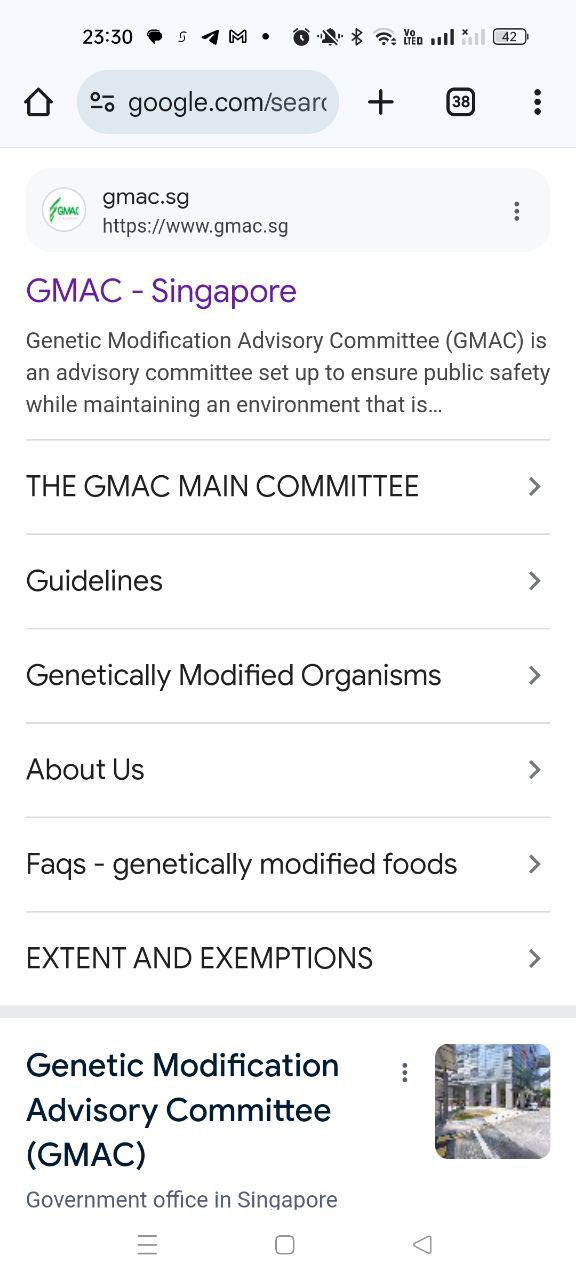Open options menu for gmac.sg result

[516, 211]
